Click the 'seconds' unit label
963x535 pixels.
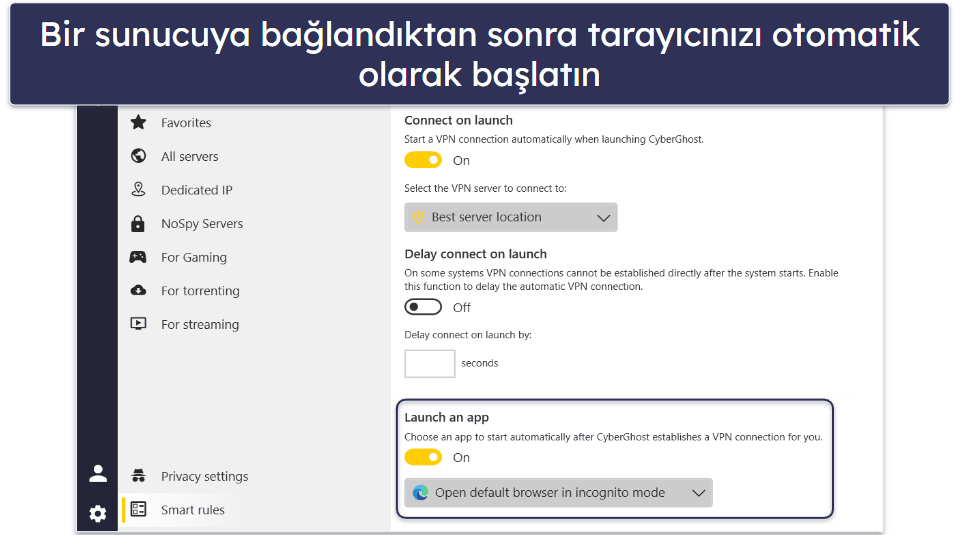pos(480,363)
